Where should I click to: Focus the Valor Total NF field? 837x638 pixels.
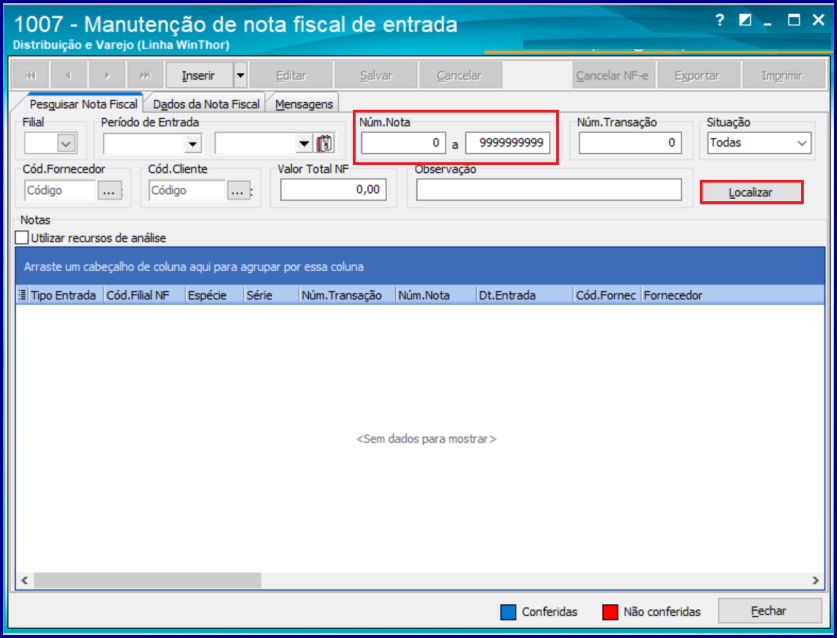click(x=333, y=190)
